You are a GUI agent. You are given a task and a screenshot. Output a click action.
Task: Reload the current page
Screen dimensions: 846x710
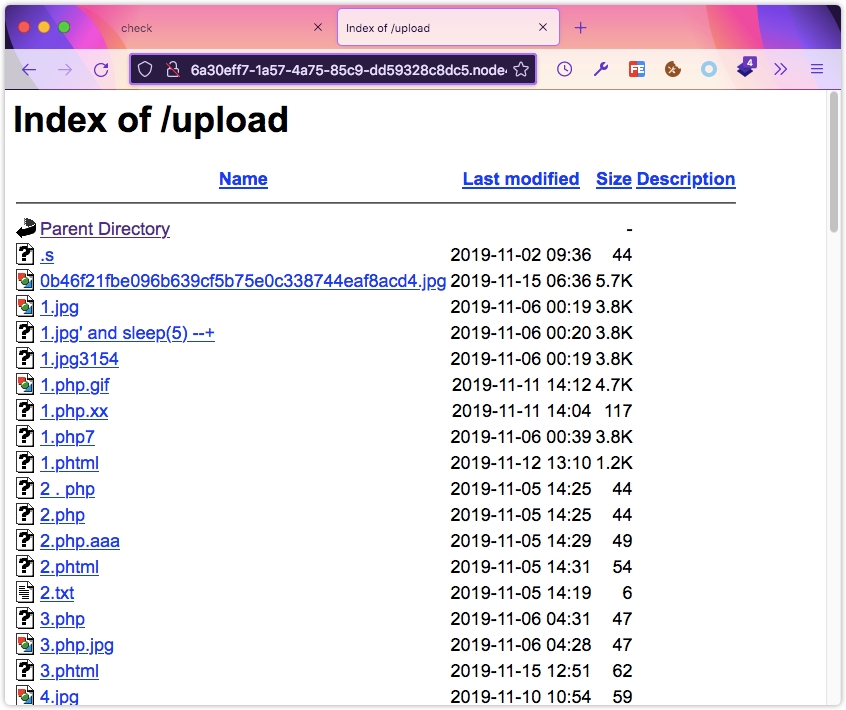pyautogui.click(x=101, y=69)
